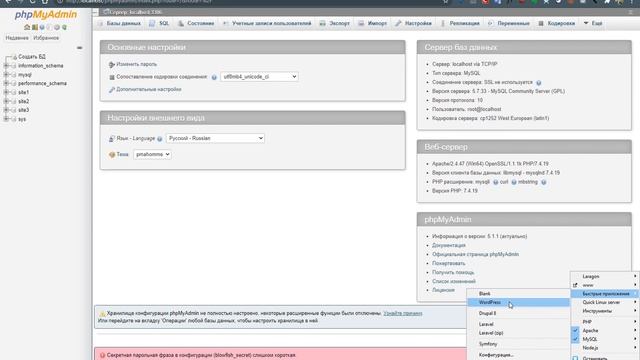
Task: Click the browser back arrow
Action: click(x=8, y=2)
